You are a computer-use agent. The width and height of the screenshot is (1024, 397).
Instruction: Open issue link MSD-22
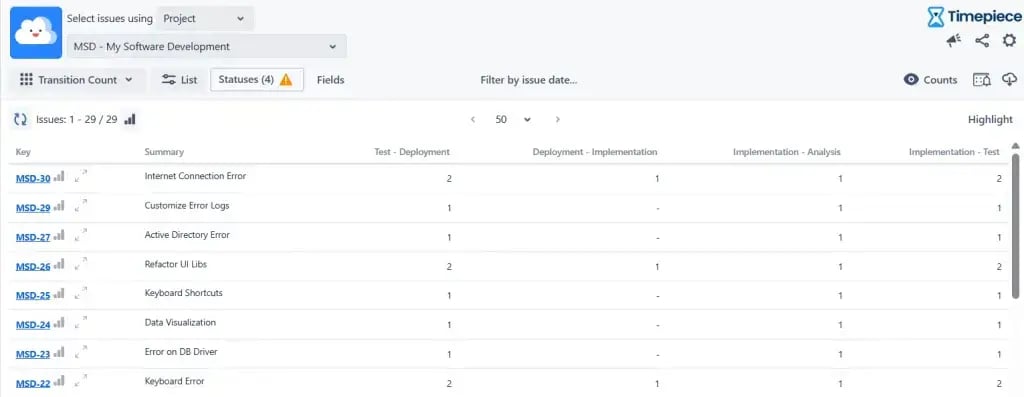(x=33, y=383)
